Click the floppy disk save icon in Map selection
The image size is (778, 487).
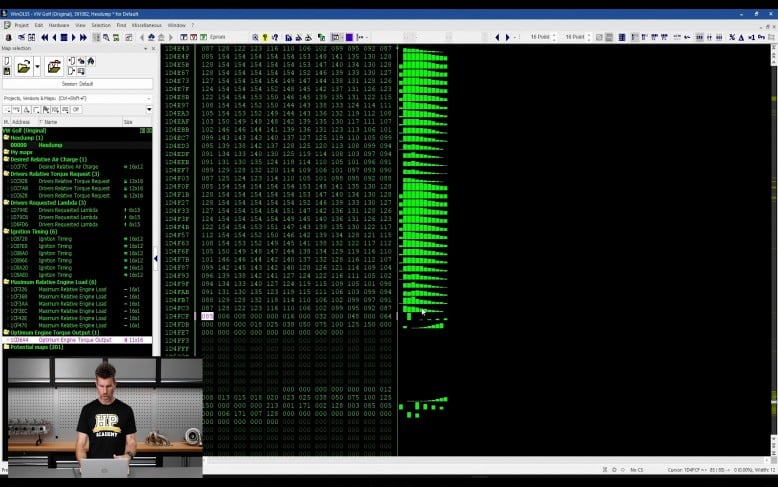pos(7,71)
